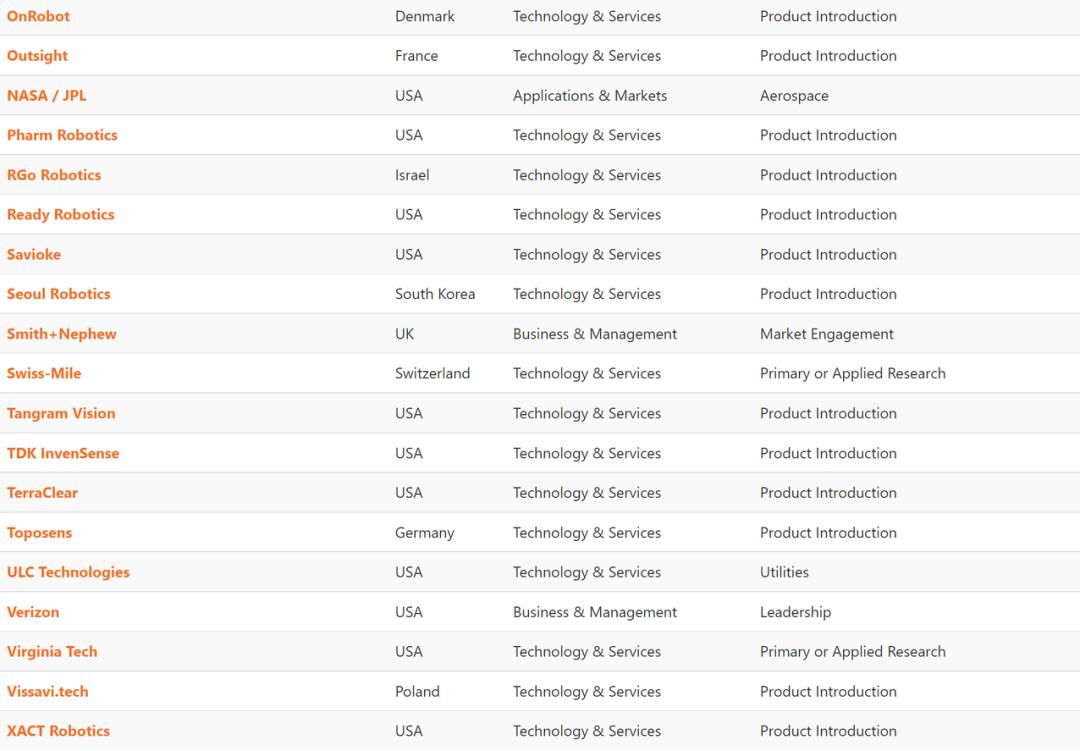Click the Outsight link
The height and width of the screenshot is (751, 1080).
coord(37,56)
